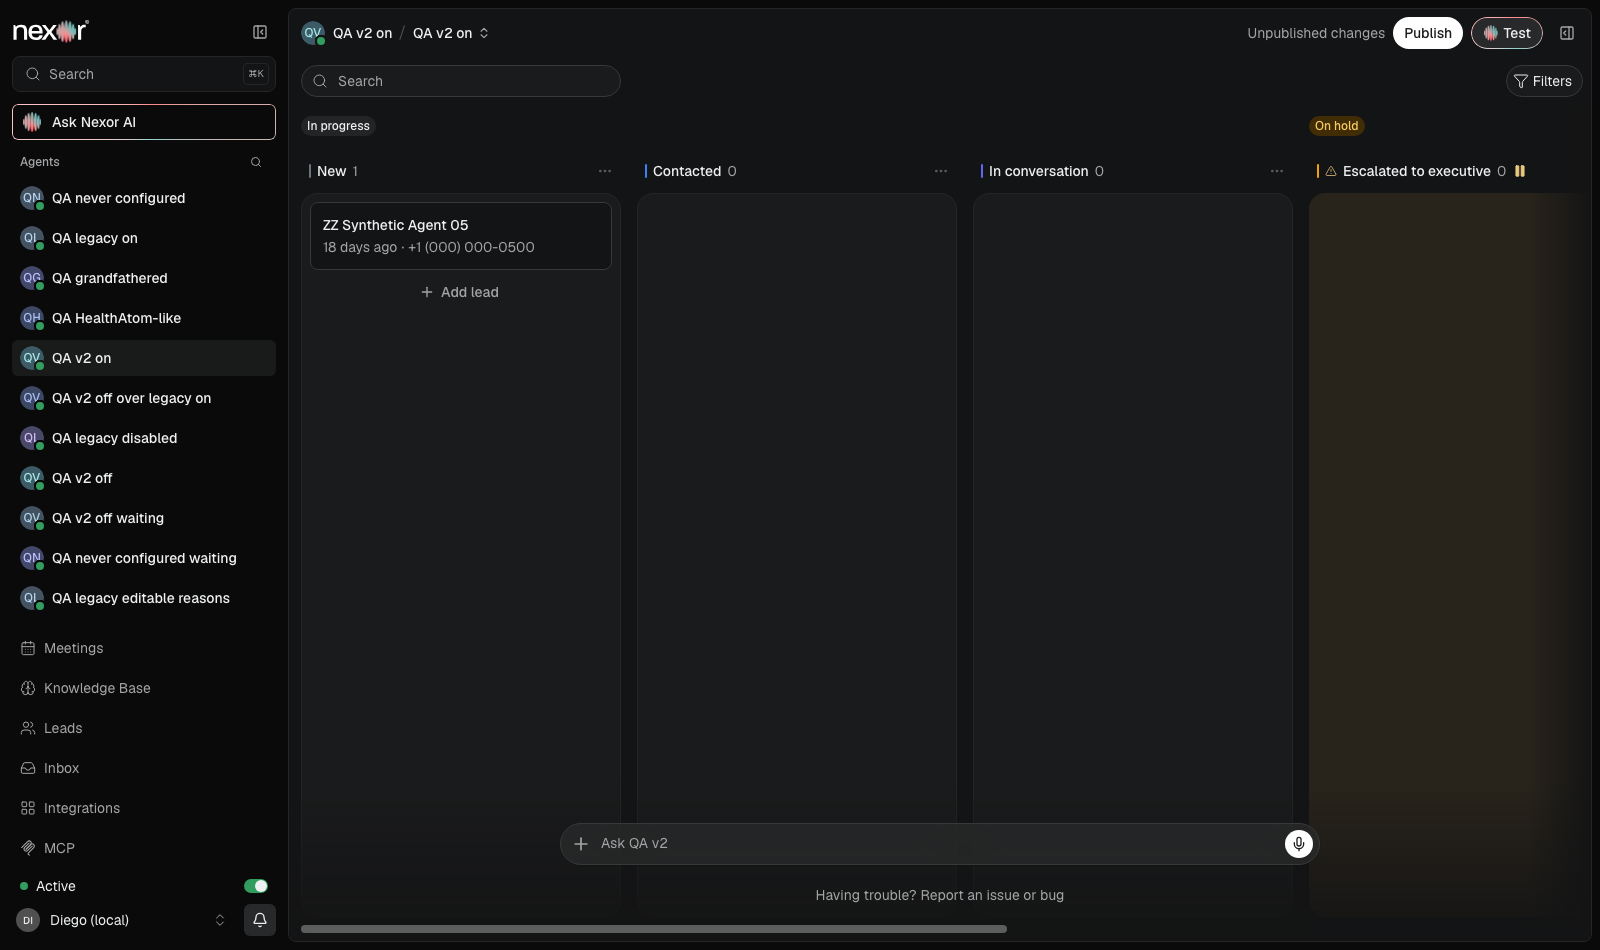
Task: Open QA never configured agent
Action: point(144,198)
